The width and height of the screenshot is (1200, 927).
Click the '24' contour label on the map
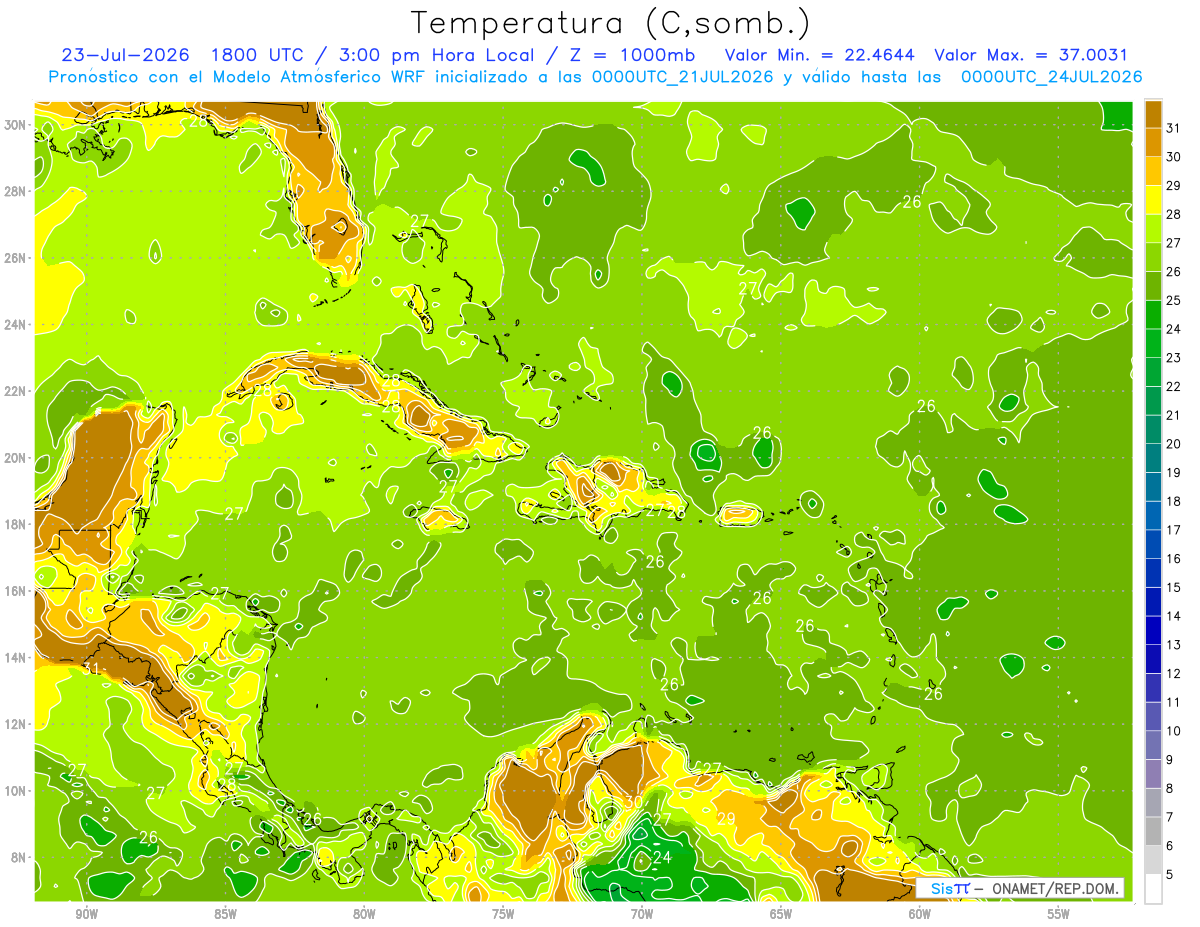(662, 858)
